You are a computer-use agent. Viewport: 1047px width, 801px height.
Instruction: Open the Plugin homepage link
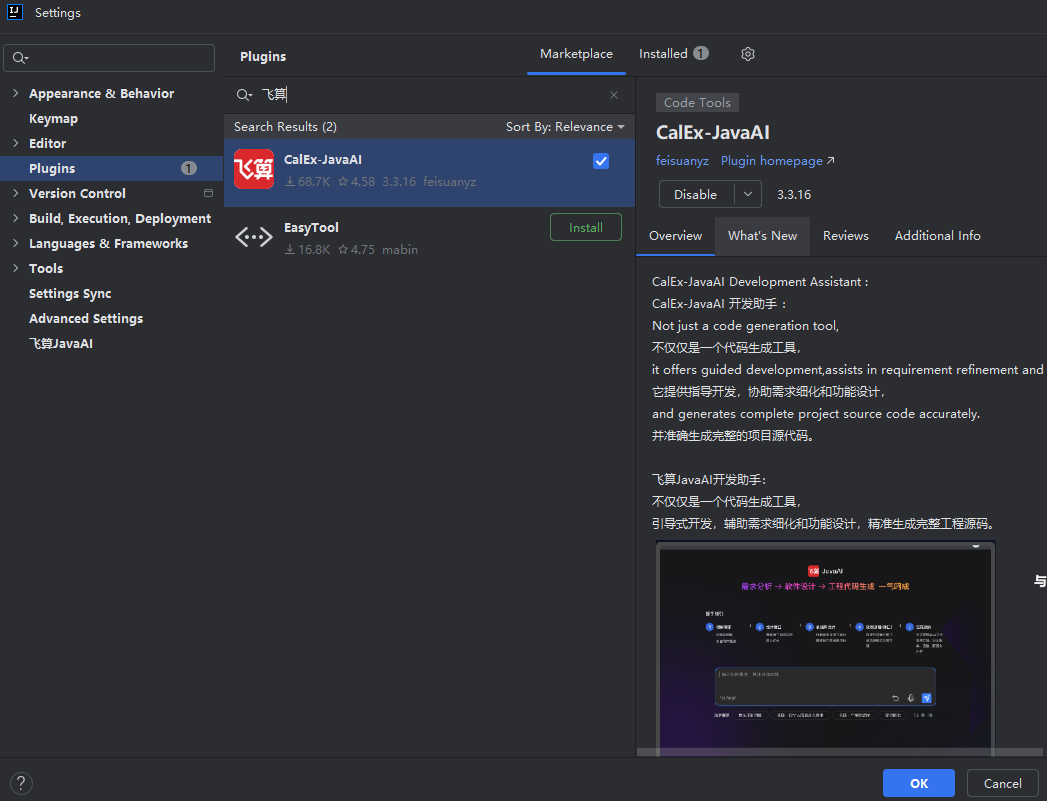[x=772, y=161]
